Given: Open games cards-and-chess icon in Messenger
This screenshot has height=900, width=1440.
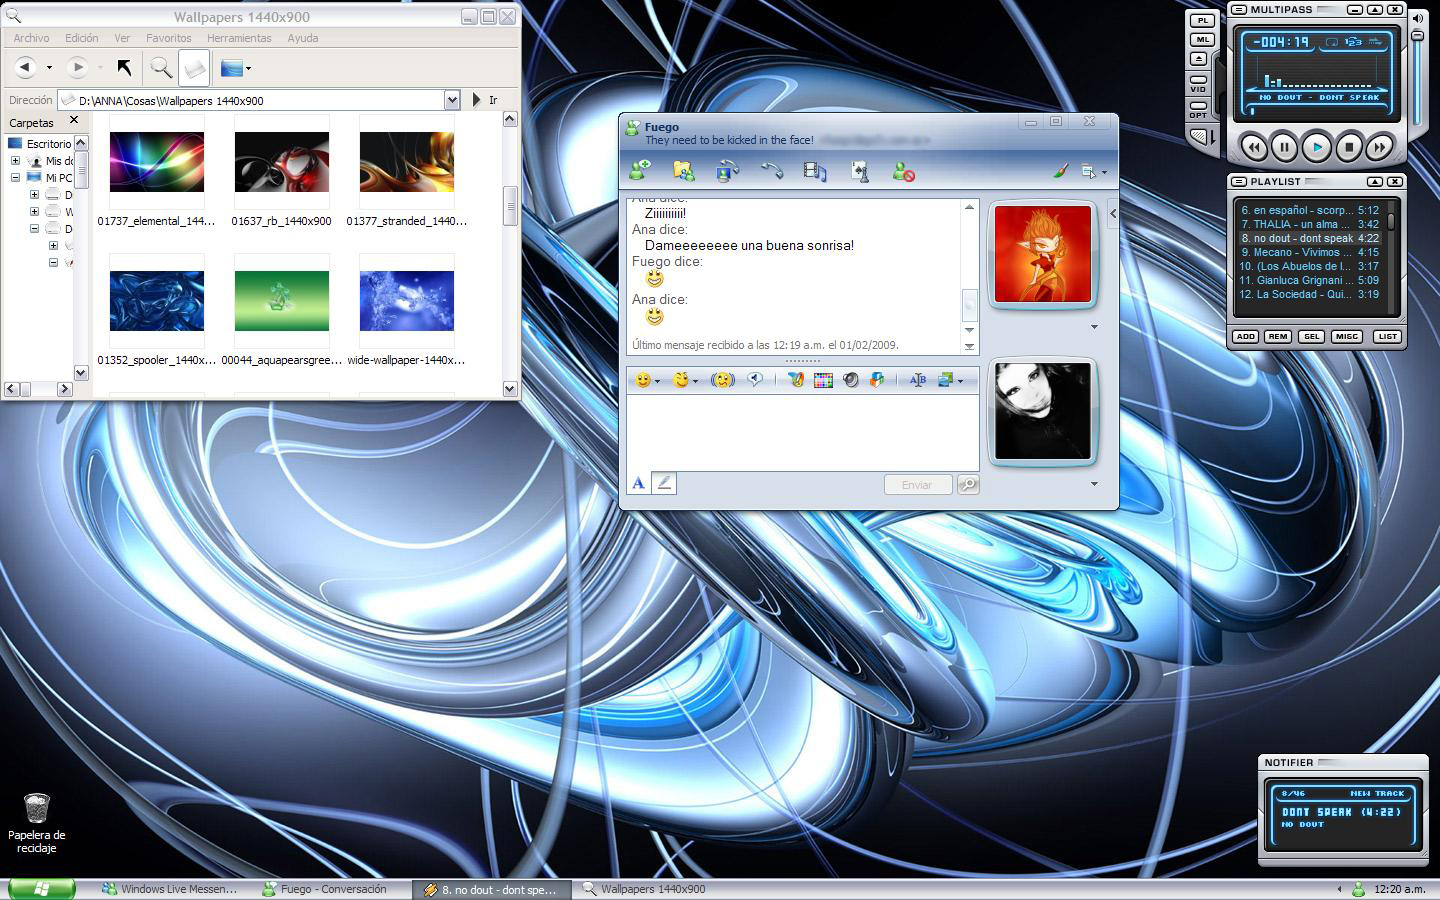Looking at the screenshot, I should click(x=859, y=171).
